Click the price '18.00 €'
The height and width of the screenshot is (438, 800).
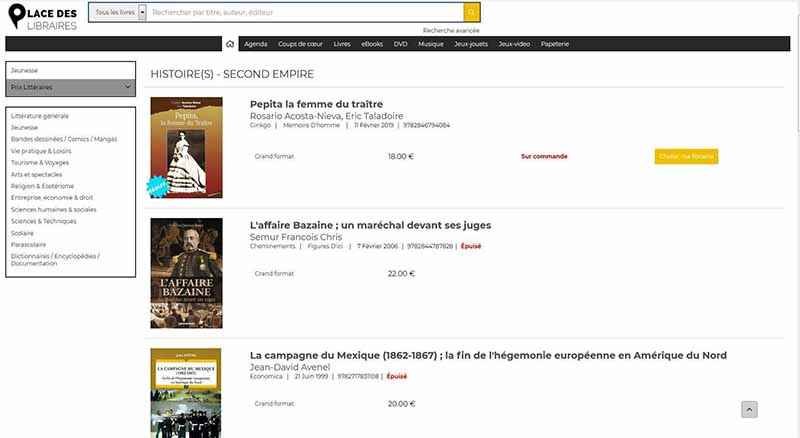tap(401, 156)
